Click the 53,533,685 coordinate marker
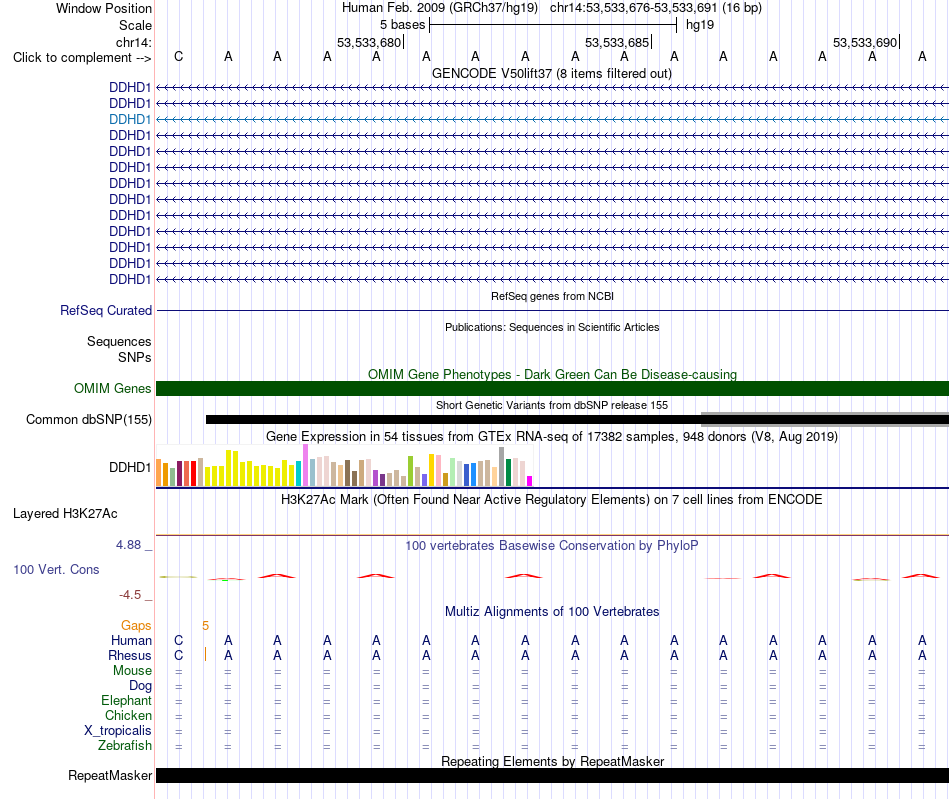Image resolution: width=950 pixels, height=799 pixels. (617, 42)
